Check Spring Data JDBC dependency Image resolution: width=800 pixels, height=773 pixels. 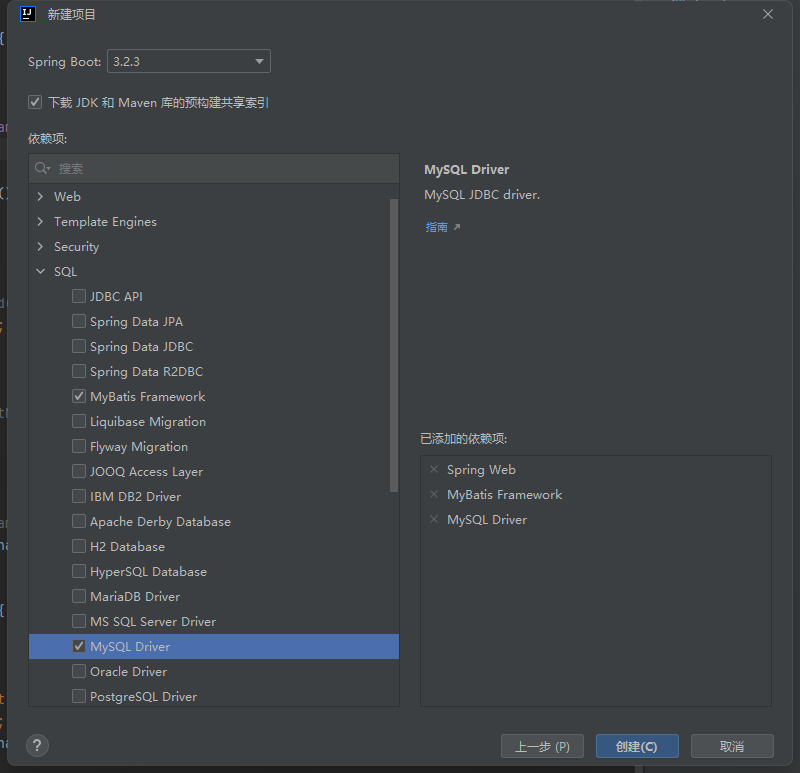79,346
